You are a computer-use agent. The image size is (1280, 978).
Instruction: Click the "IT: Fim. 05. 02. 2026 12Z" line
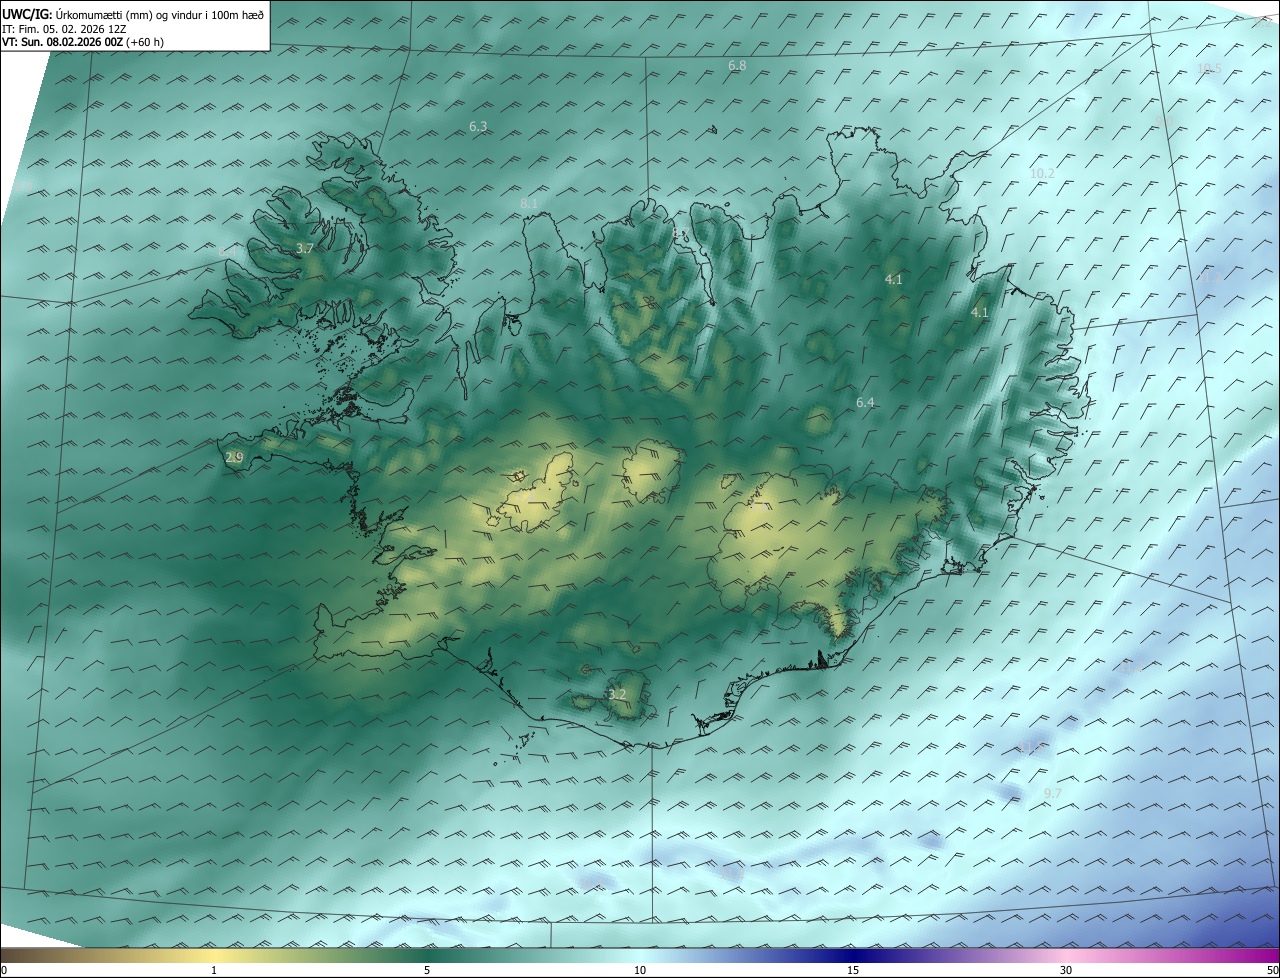(x=64, y=28)
